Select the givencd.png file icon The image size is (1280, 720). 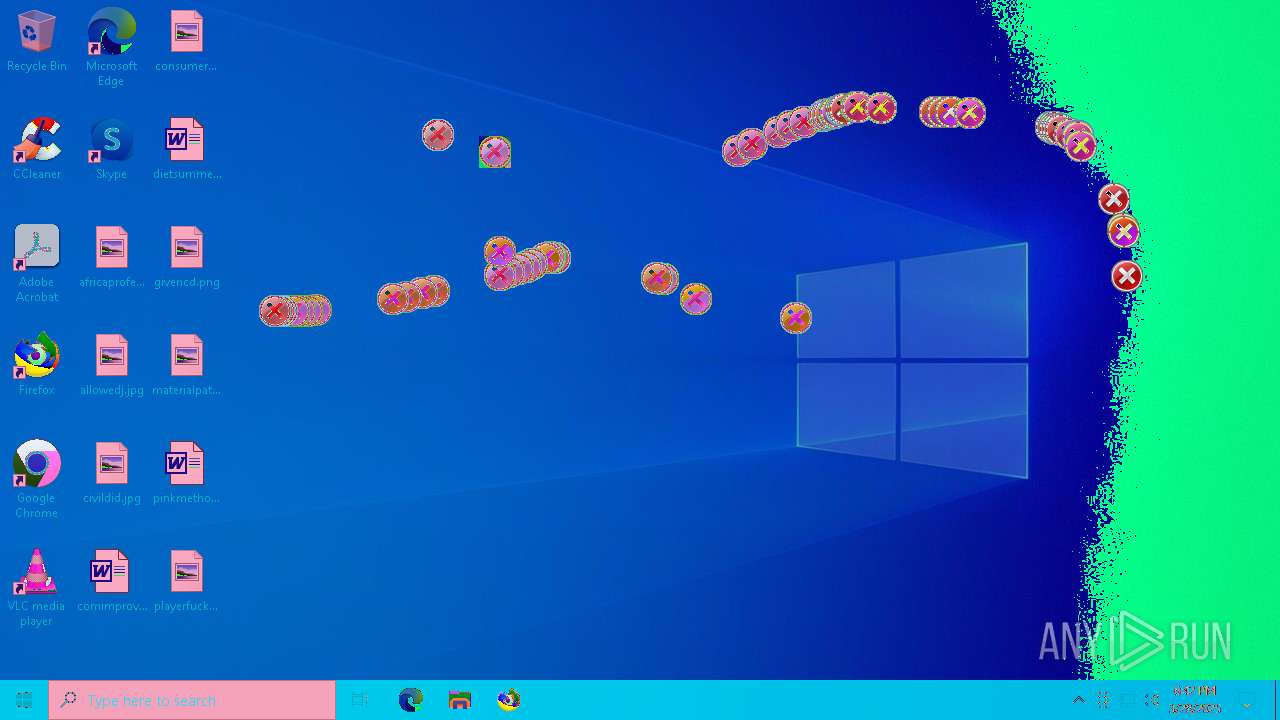[186, 257]
